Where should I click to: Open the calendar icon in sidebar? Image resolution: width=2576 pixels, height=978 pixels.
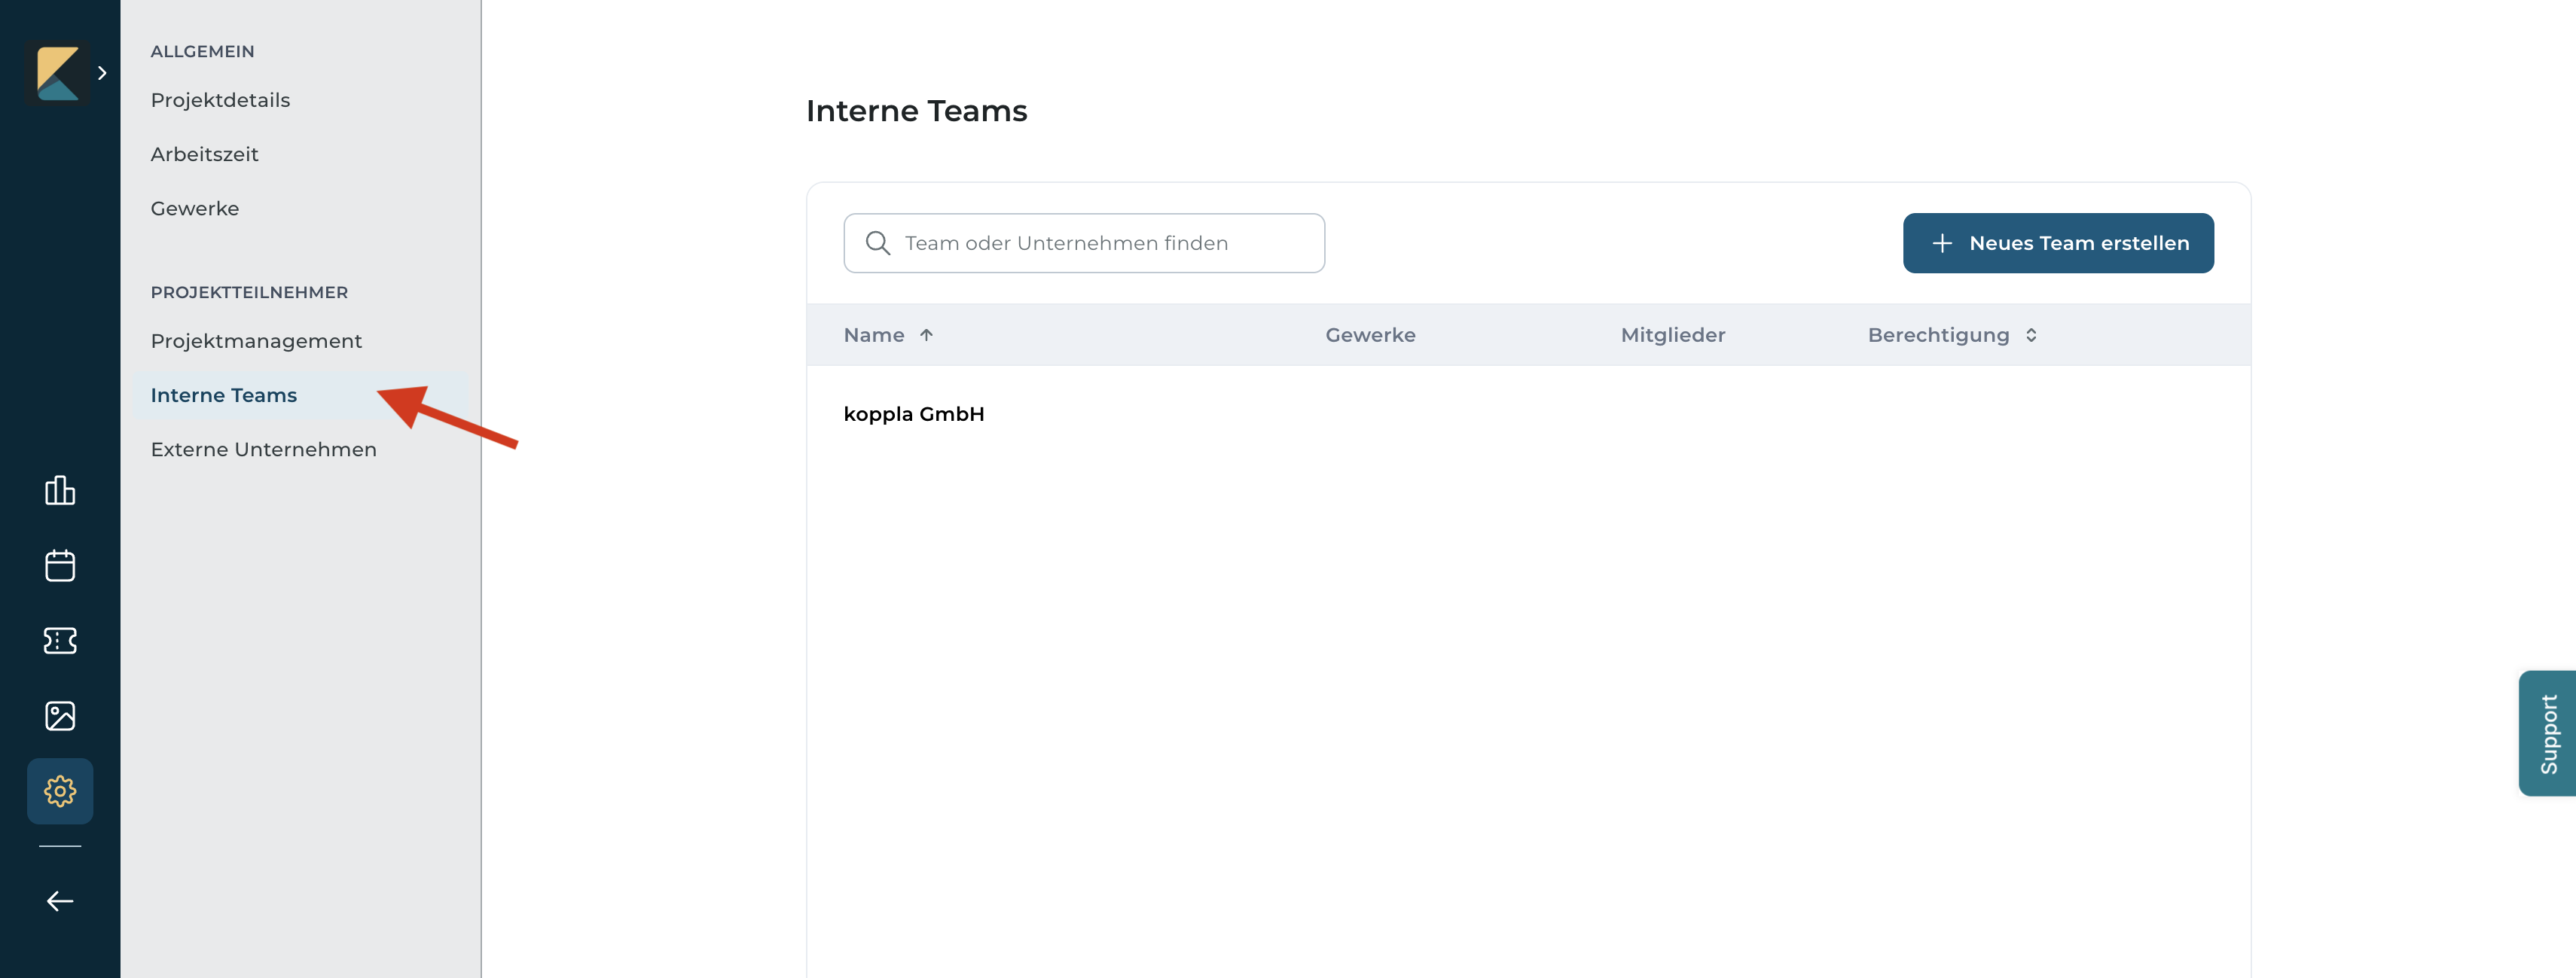(x=60, y=565)
